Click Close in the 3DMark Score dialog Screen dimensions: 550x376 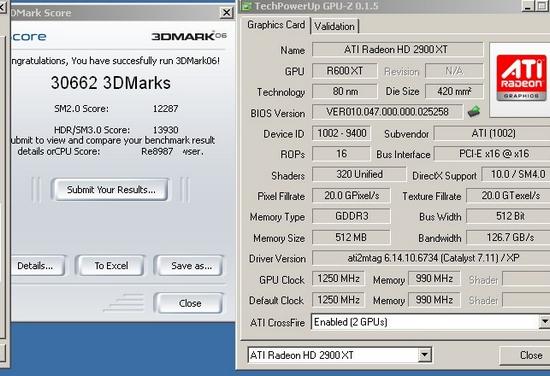pos(190,303)
